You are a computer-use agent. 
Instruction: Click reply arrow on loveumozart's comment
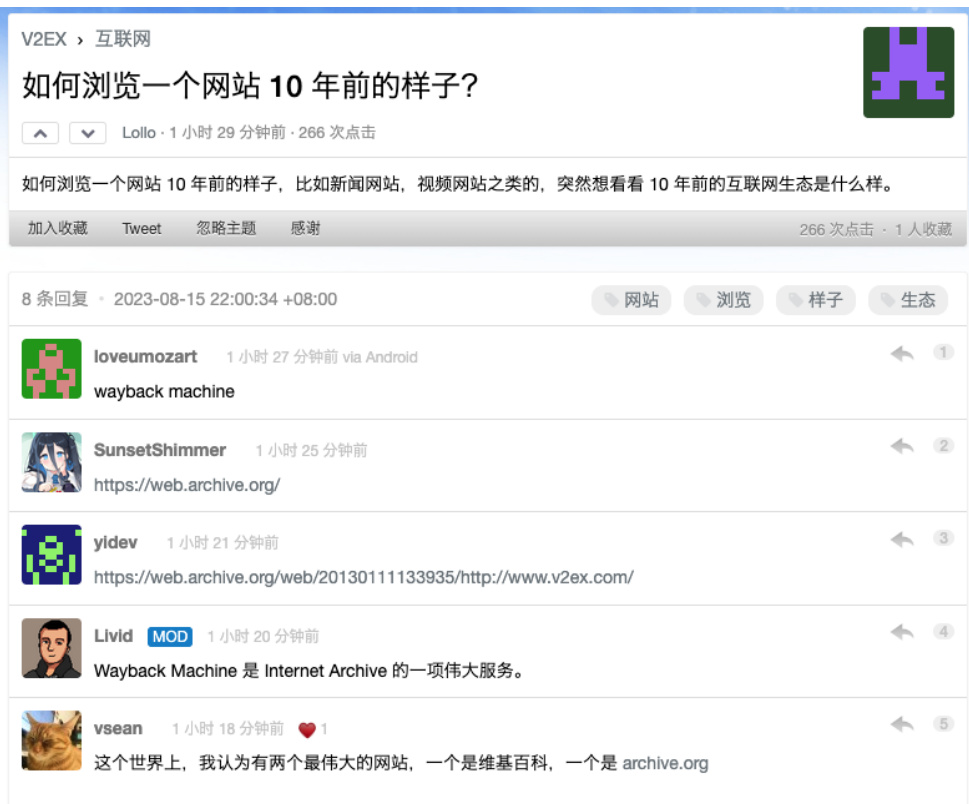coord(902,354)
